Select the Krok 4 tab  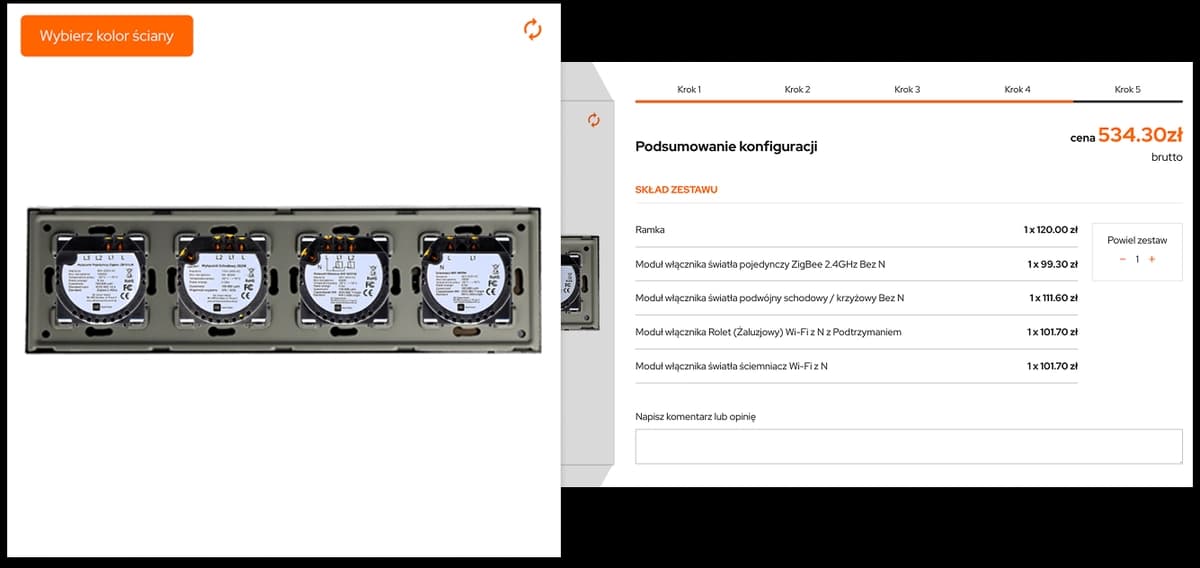coord(1017,90)
